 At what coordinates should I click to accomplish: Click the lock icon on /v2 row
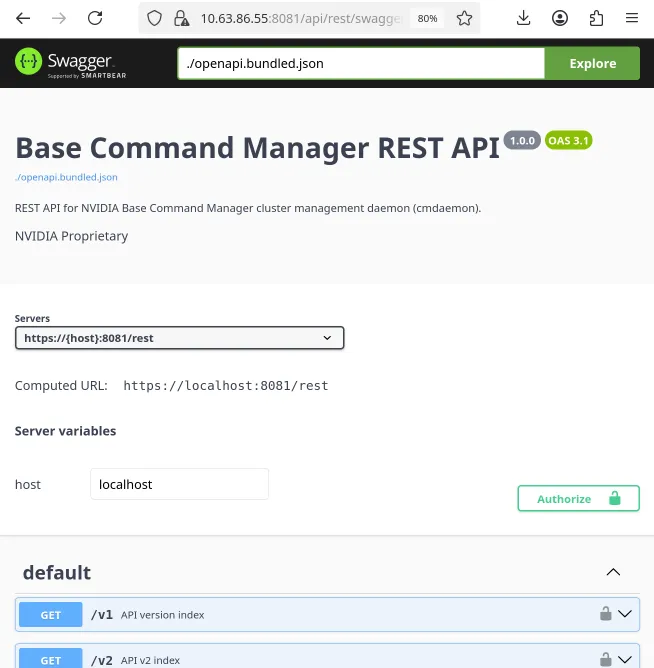[605, 659]
